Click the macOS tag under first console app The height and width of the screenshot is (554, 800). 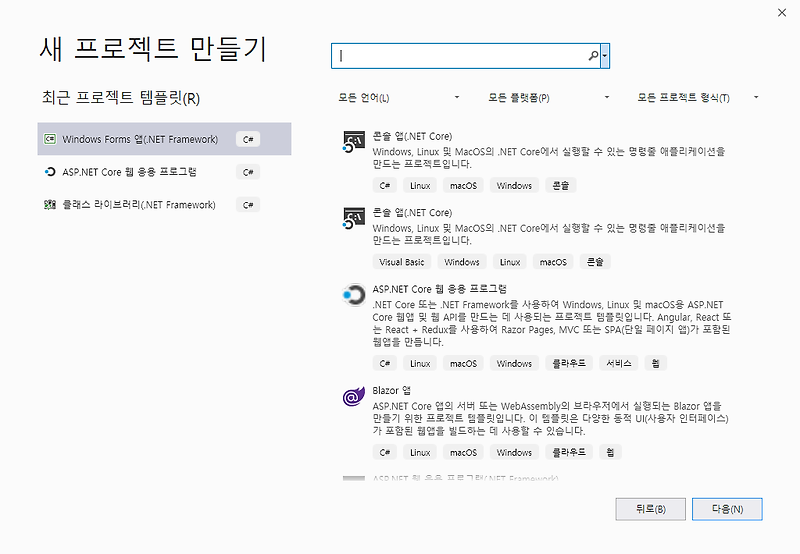[463, 186]
